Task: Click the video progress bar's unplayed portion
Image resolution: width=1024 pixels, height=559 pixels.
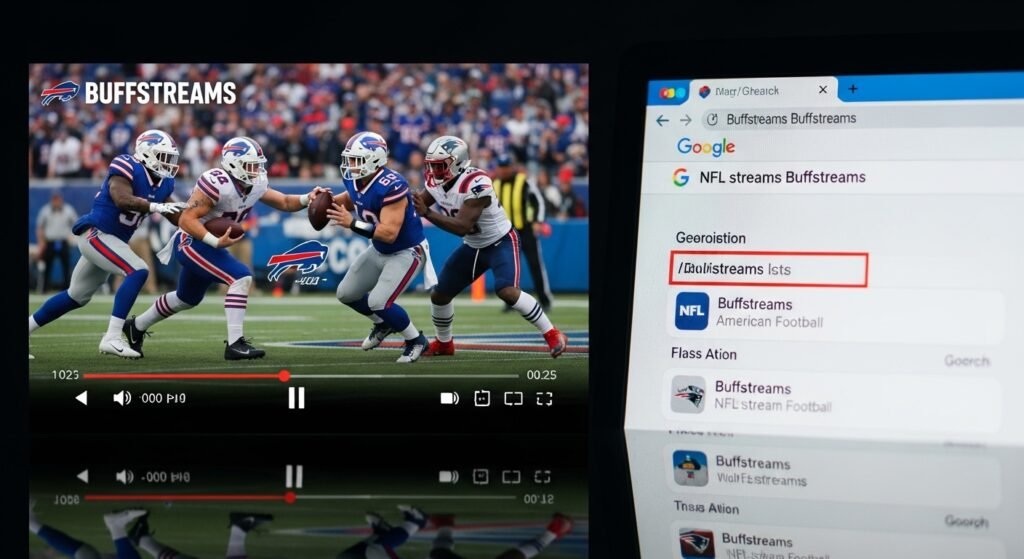Action: (402, 376)
